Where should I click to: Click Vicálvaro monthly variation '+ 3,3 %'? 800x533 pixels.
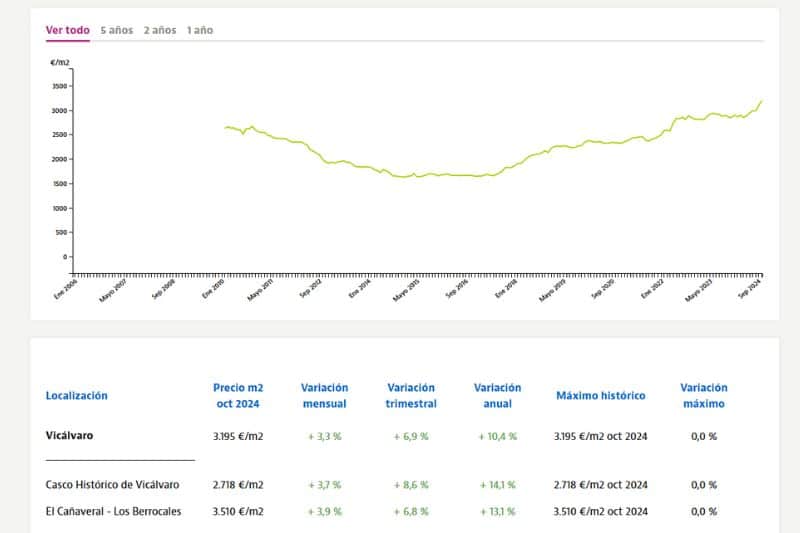(324, 437)
